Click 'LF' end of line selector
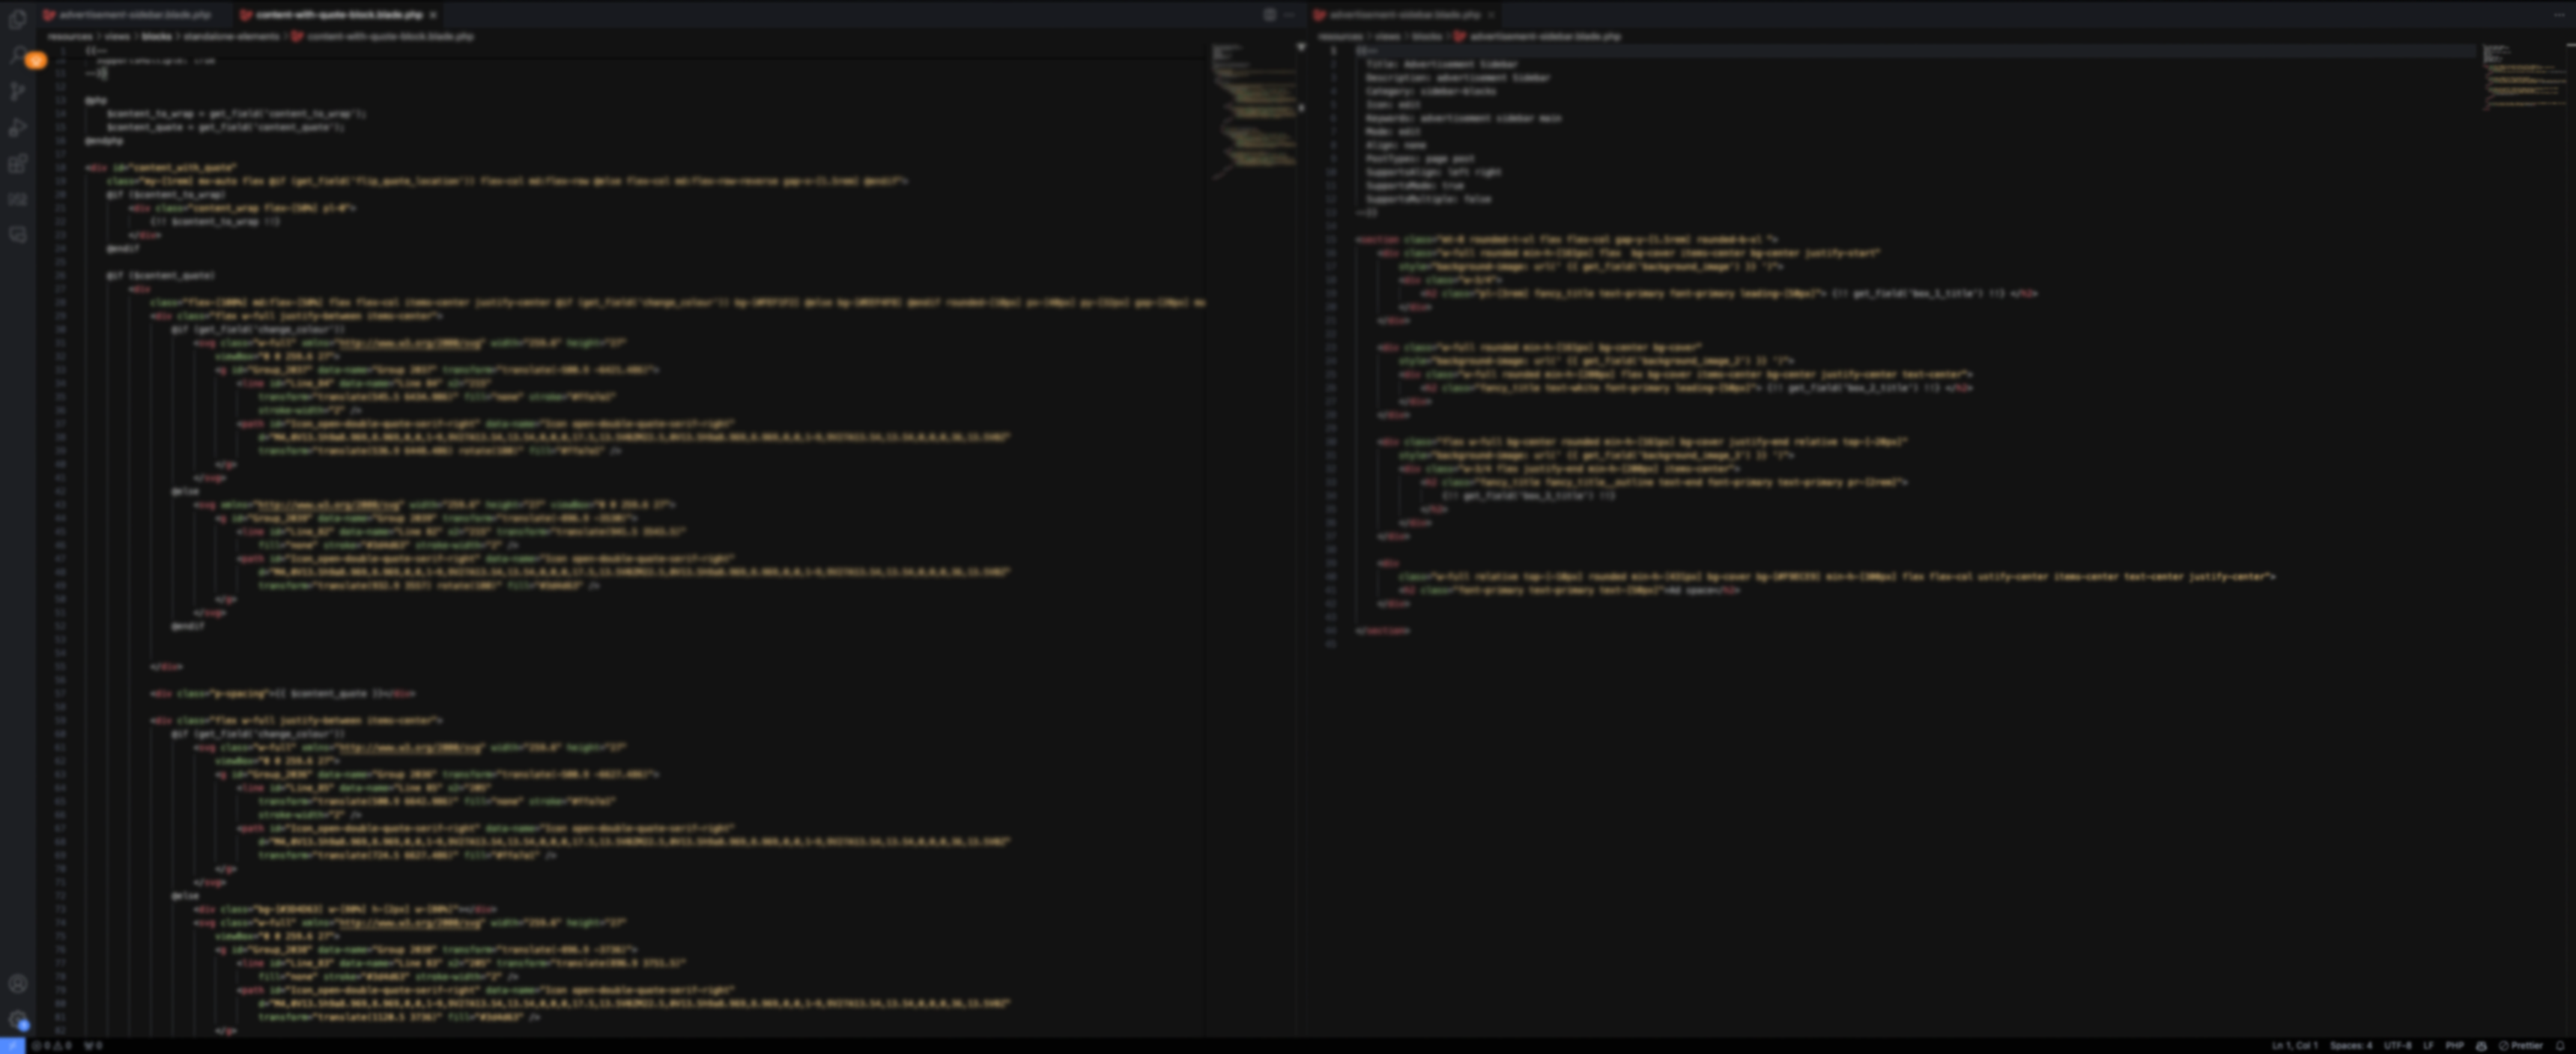The height and width of the screenshot is (1054, 2576). (x=2428, y=1046)
